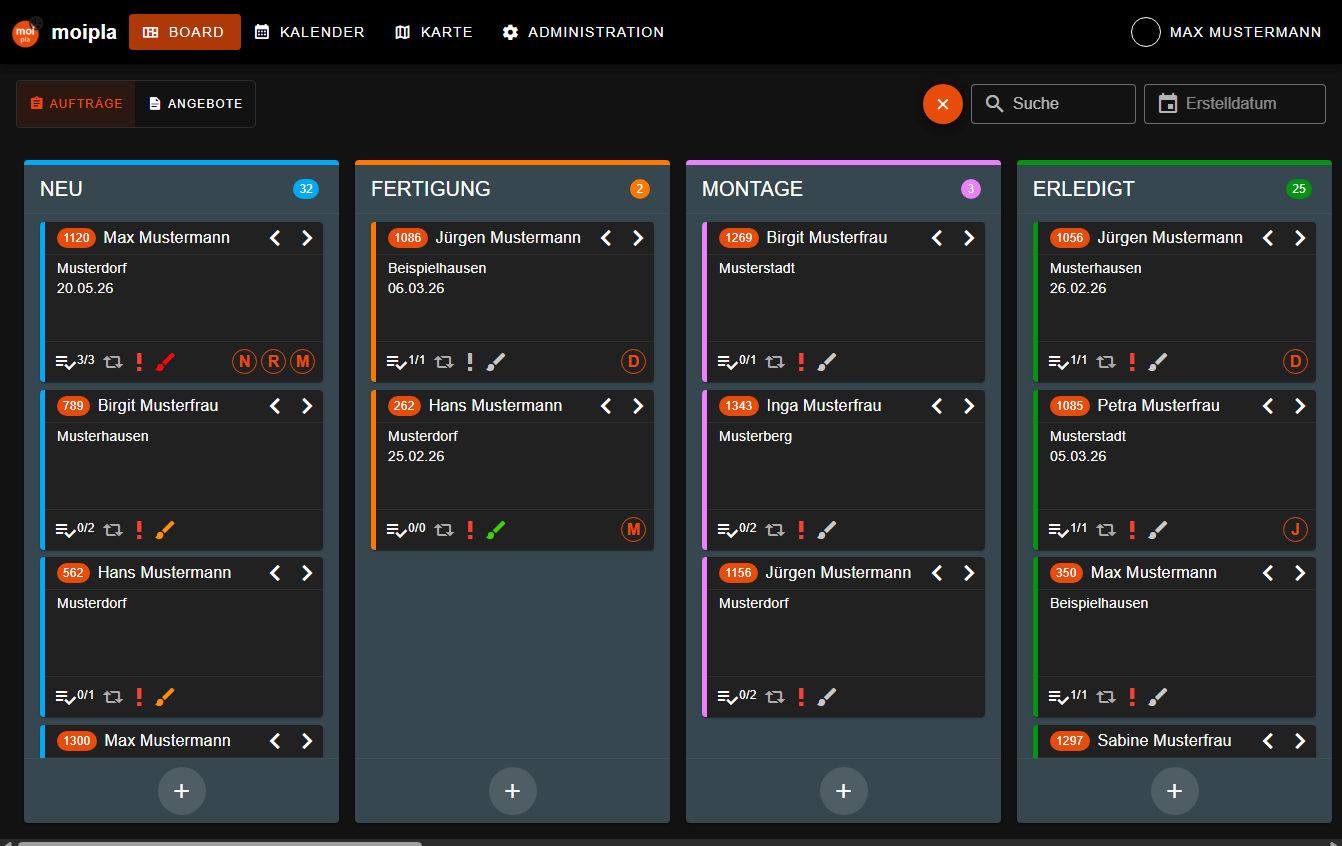
Task: Click the brush icon on card 1343
Action: click(827, 530)
